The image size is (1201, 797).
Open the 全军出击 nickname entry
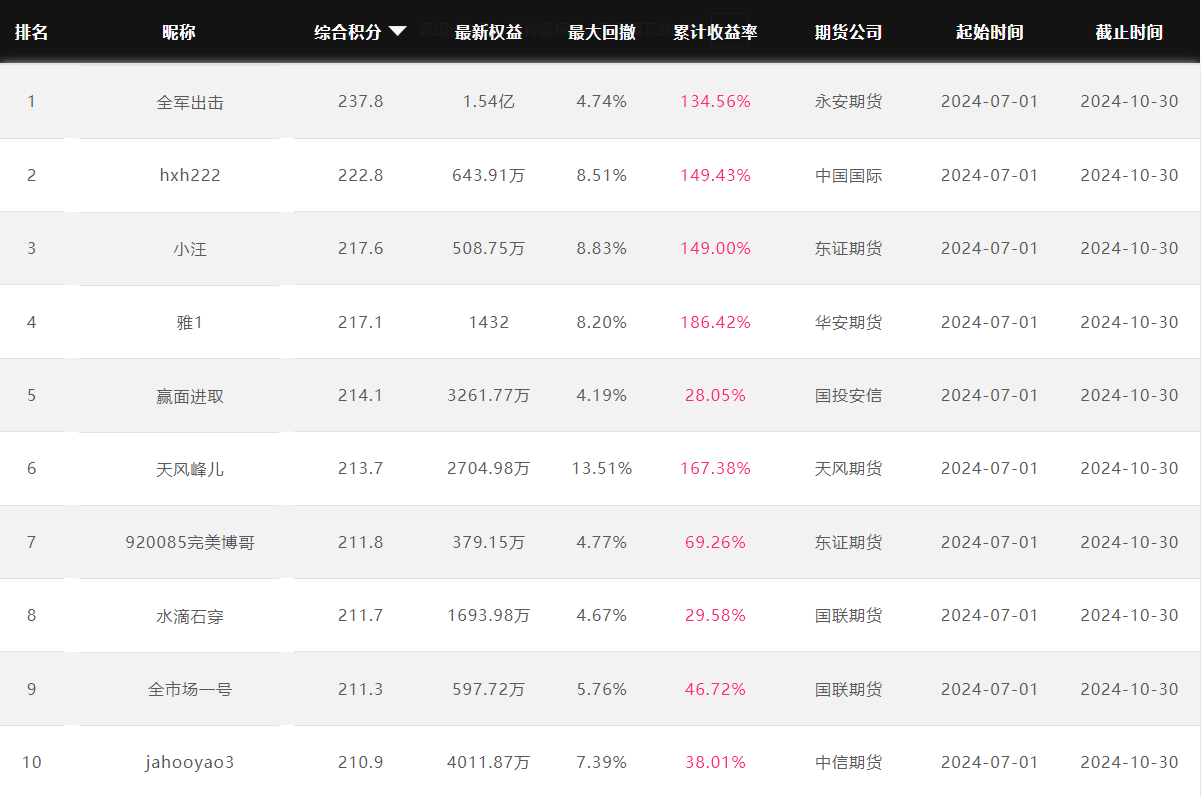[190, 102]
